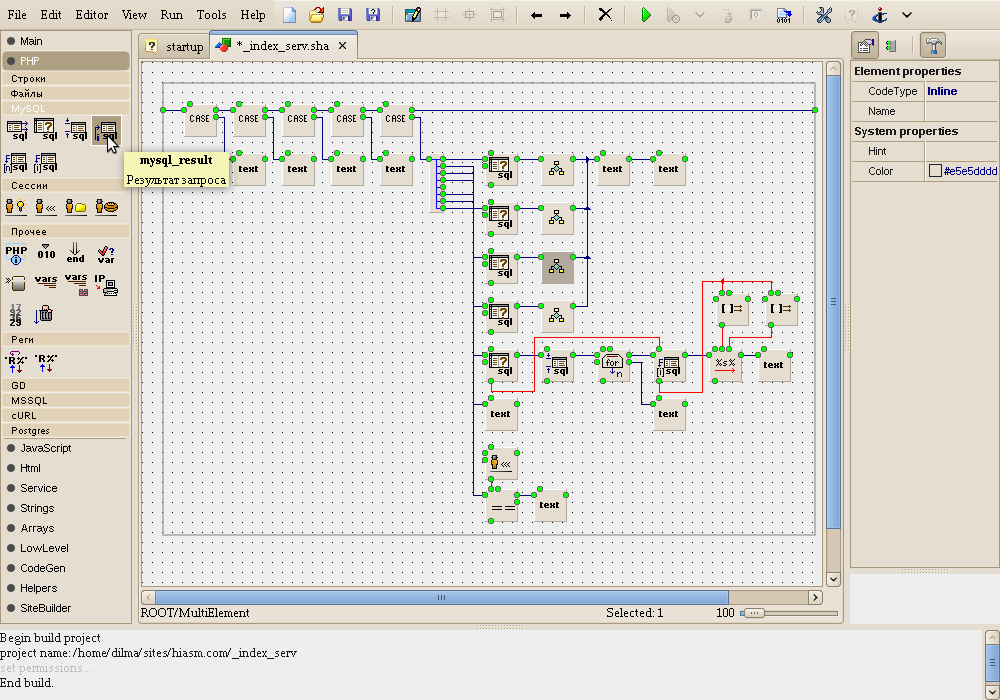Select the IP computer palette element
The width and height of the screenshot is (1000, 700).
(x=106, y=285)
